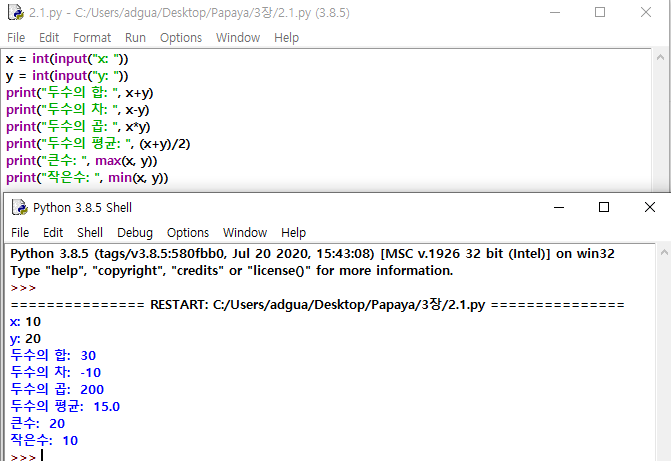Click the Shell input line 'x: 10'

coord(25,322)
